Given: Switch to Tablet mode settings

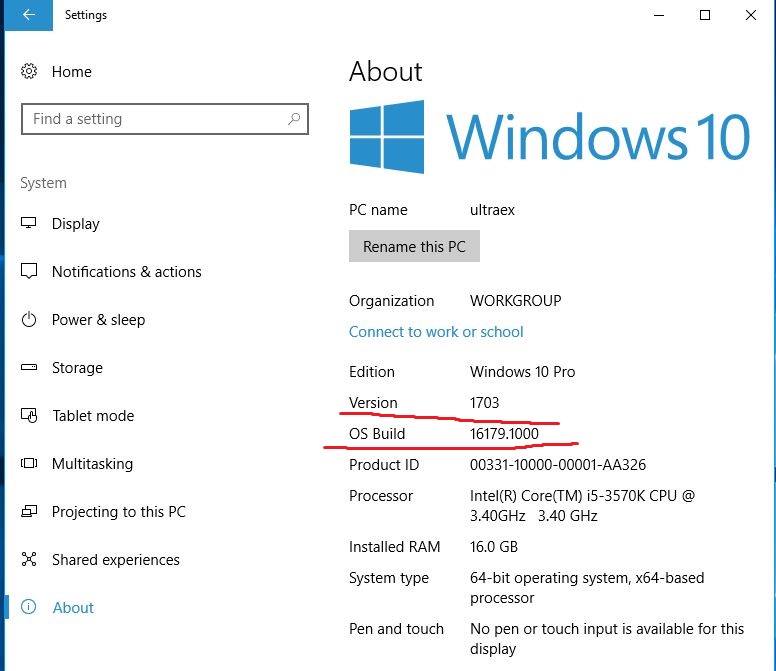Looking at the screenshot, I should (x=93, y=416).
